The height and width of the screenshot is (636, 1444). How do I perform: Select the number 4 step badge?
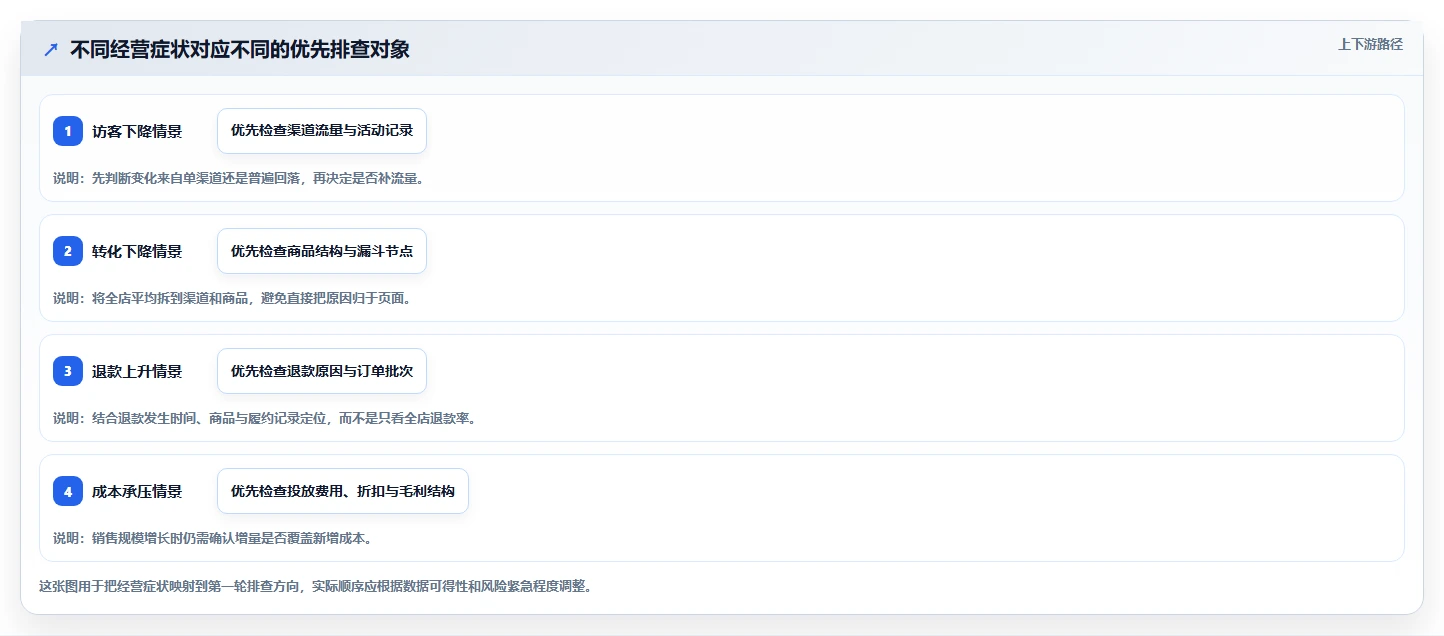[x=68, y=491]
